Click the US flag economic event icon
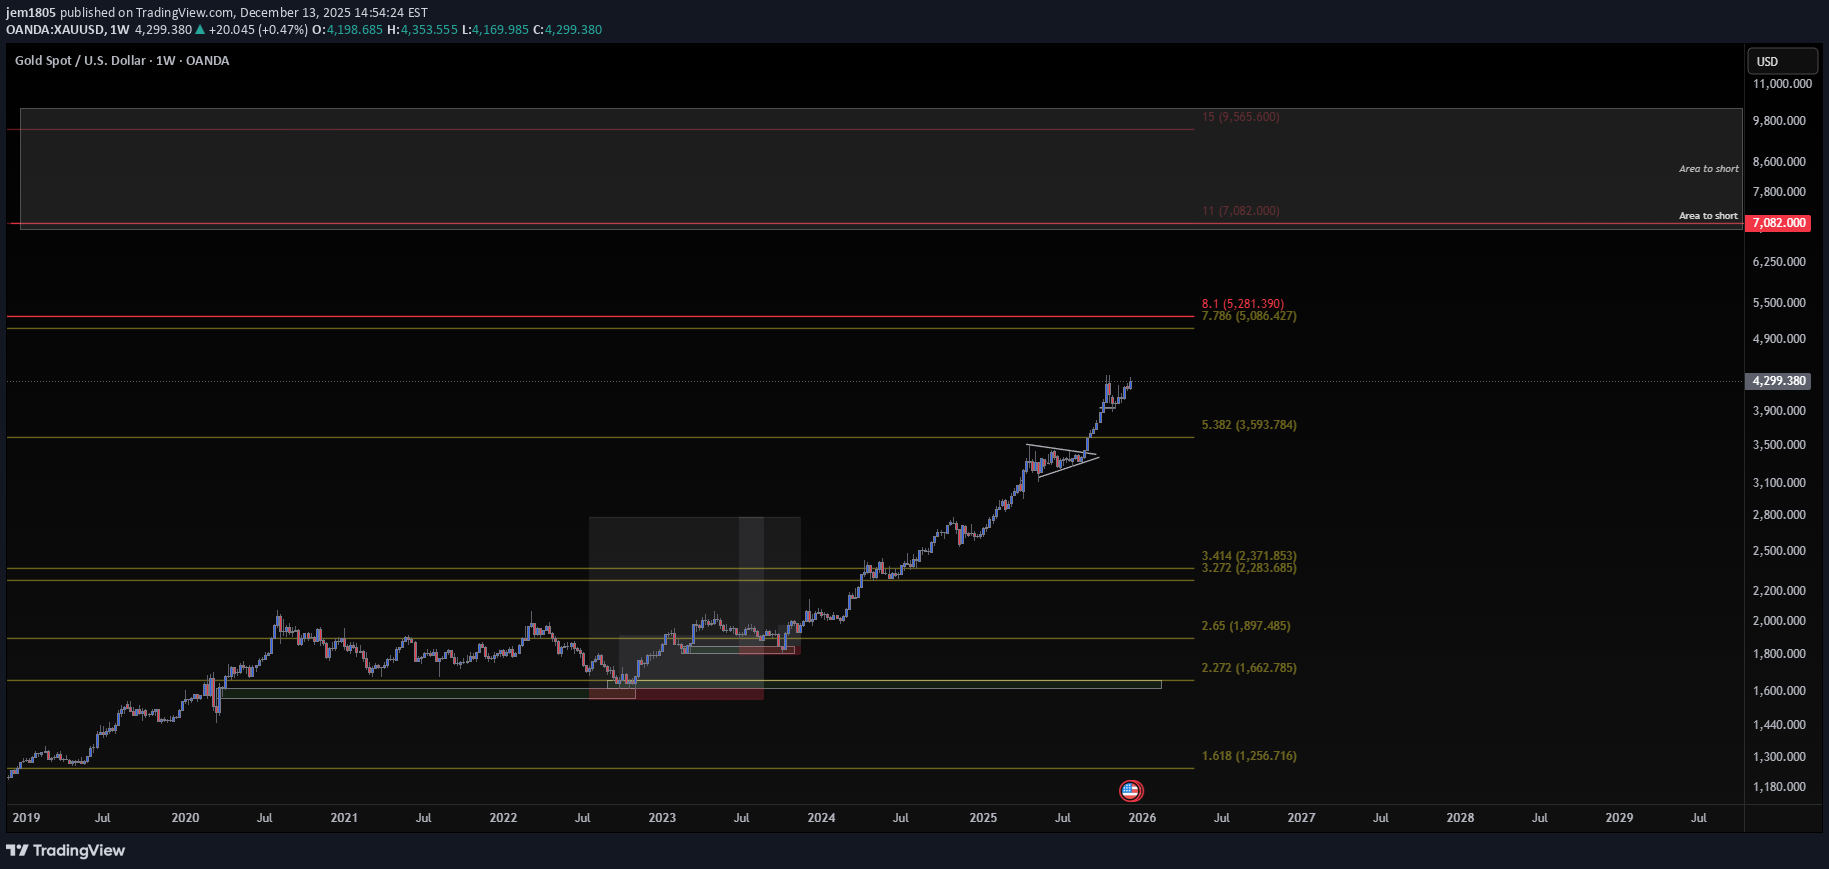The height and width of the screenshot is (869, 1829). click(x=1130, y=791)
